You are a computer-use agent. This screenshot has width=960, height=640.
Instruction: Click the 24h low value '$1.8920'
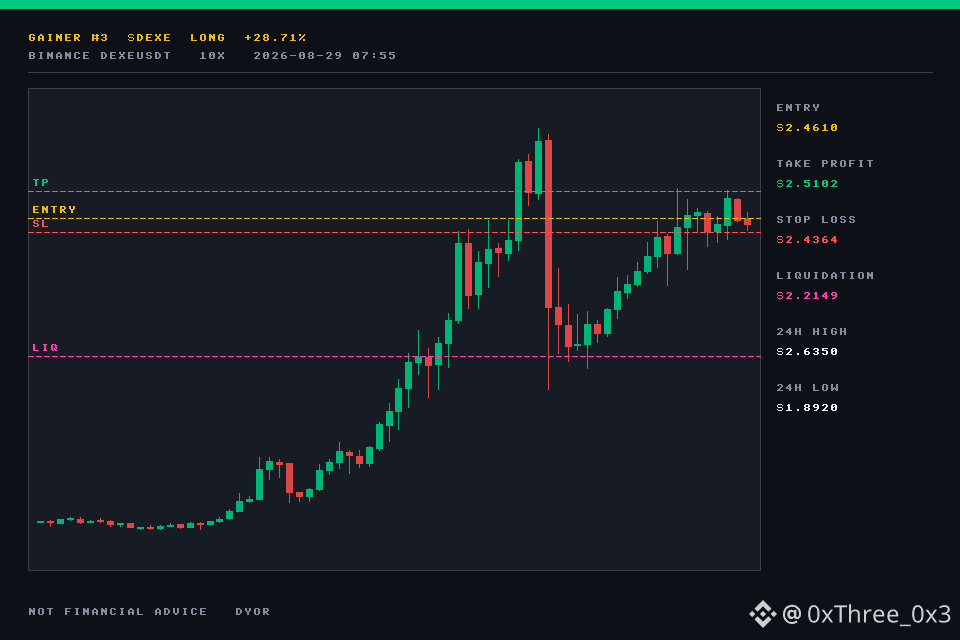(807, 408)
